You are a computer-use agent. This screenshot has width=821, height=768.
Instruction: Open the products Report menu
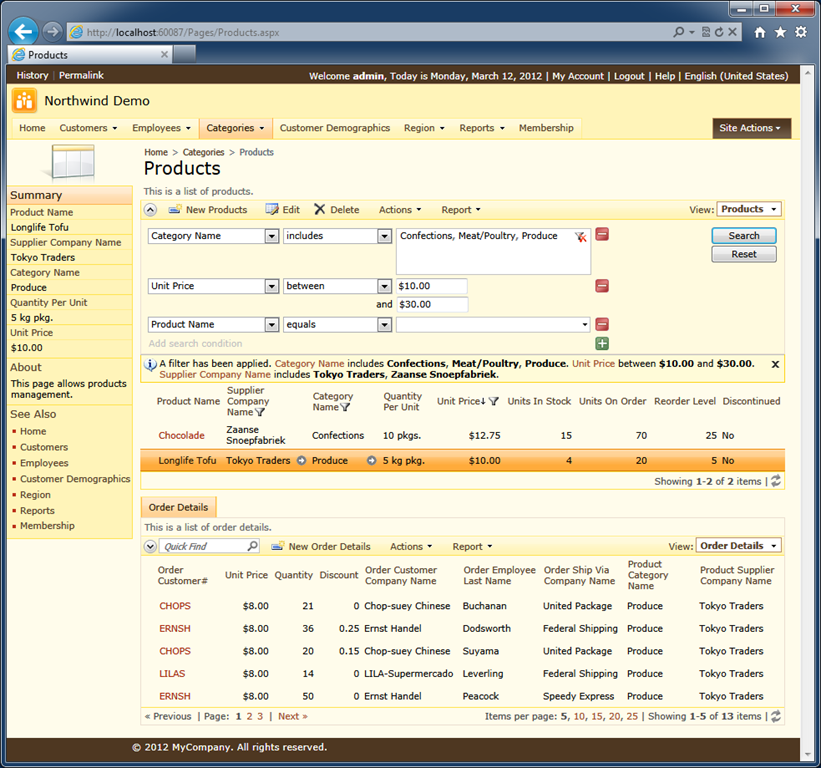(461, 210)
